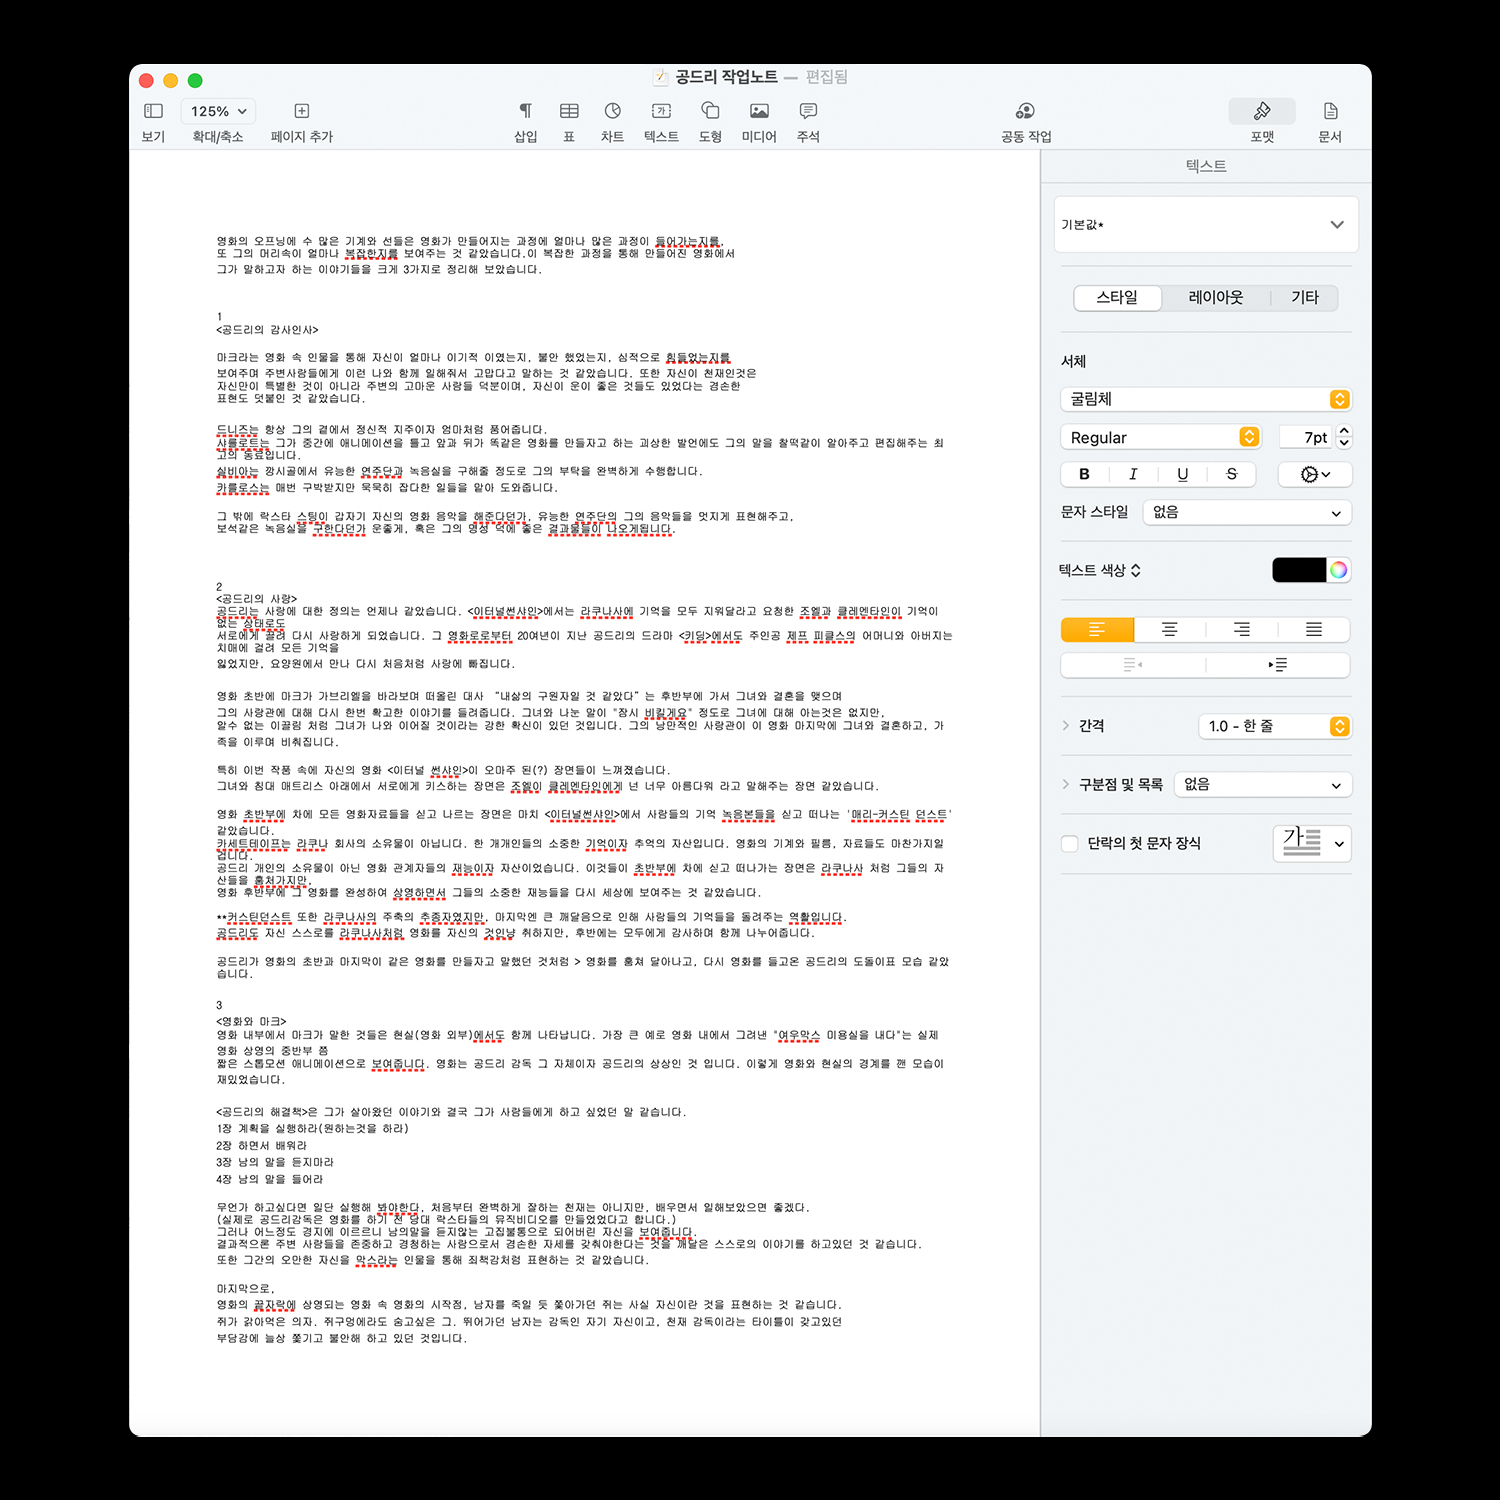The image size is (1500, 1500).
Task: Open the 문서 (Document) inspector icon
Action: coord(1330,111)
